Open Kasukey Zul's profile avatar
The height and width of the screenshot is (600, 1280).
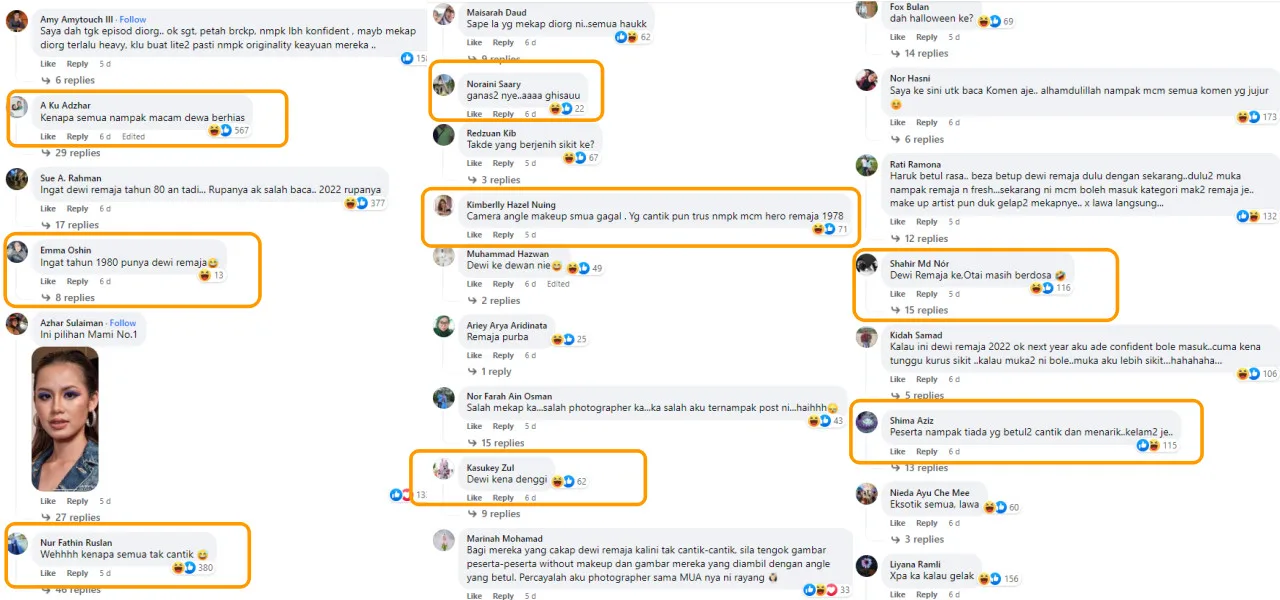443,468
